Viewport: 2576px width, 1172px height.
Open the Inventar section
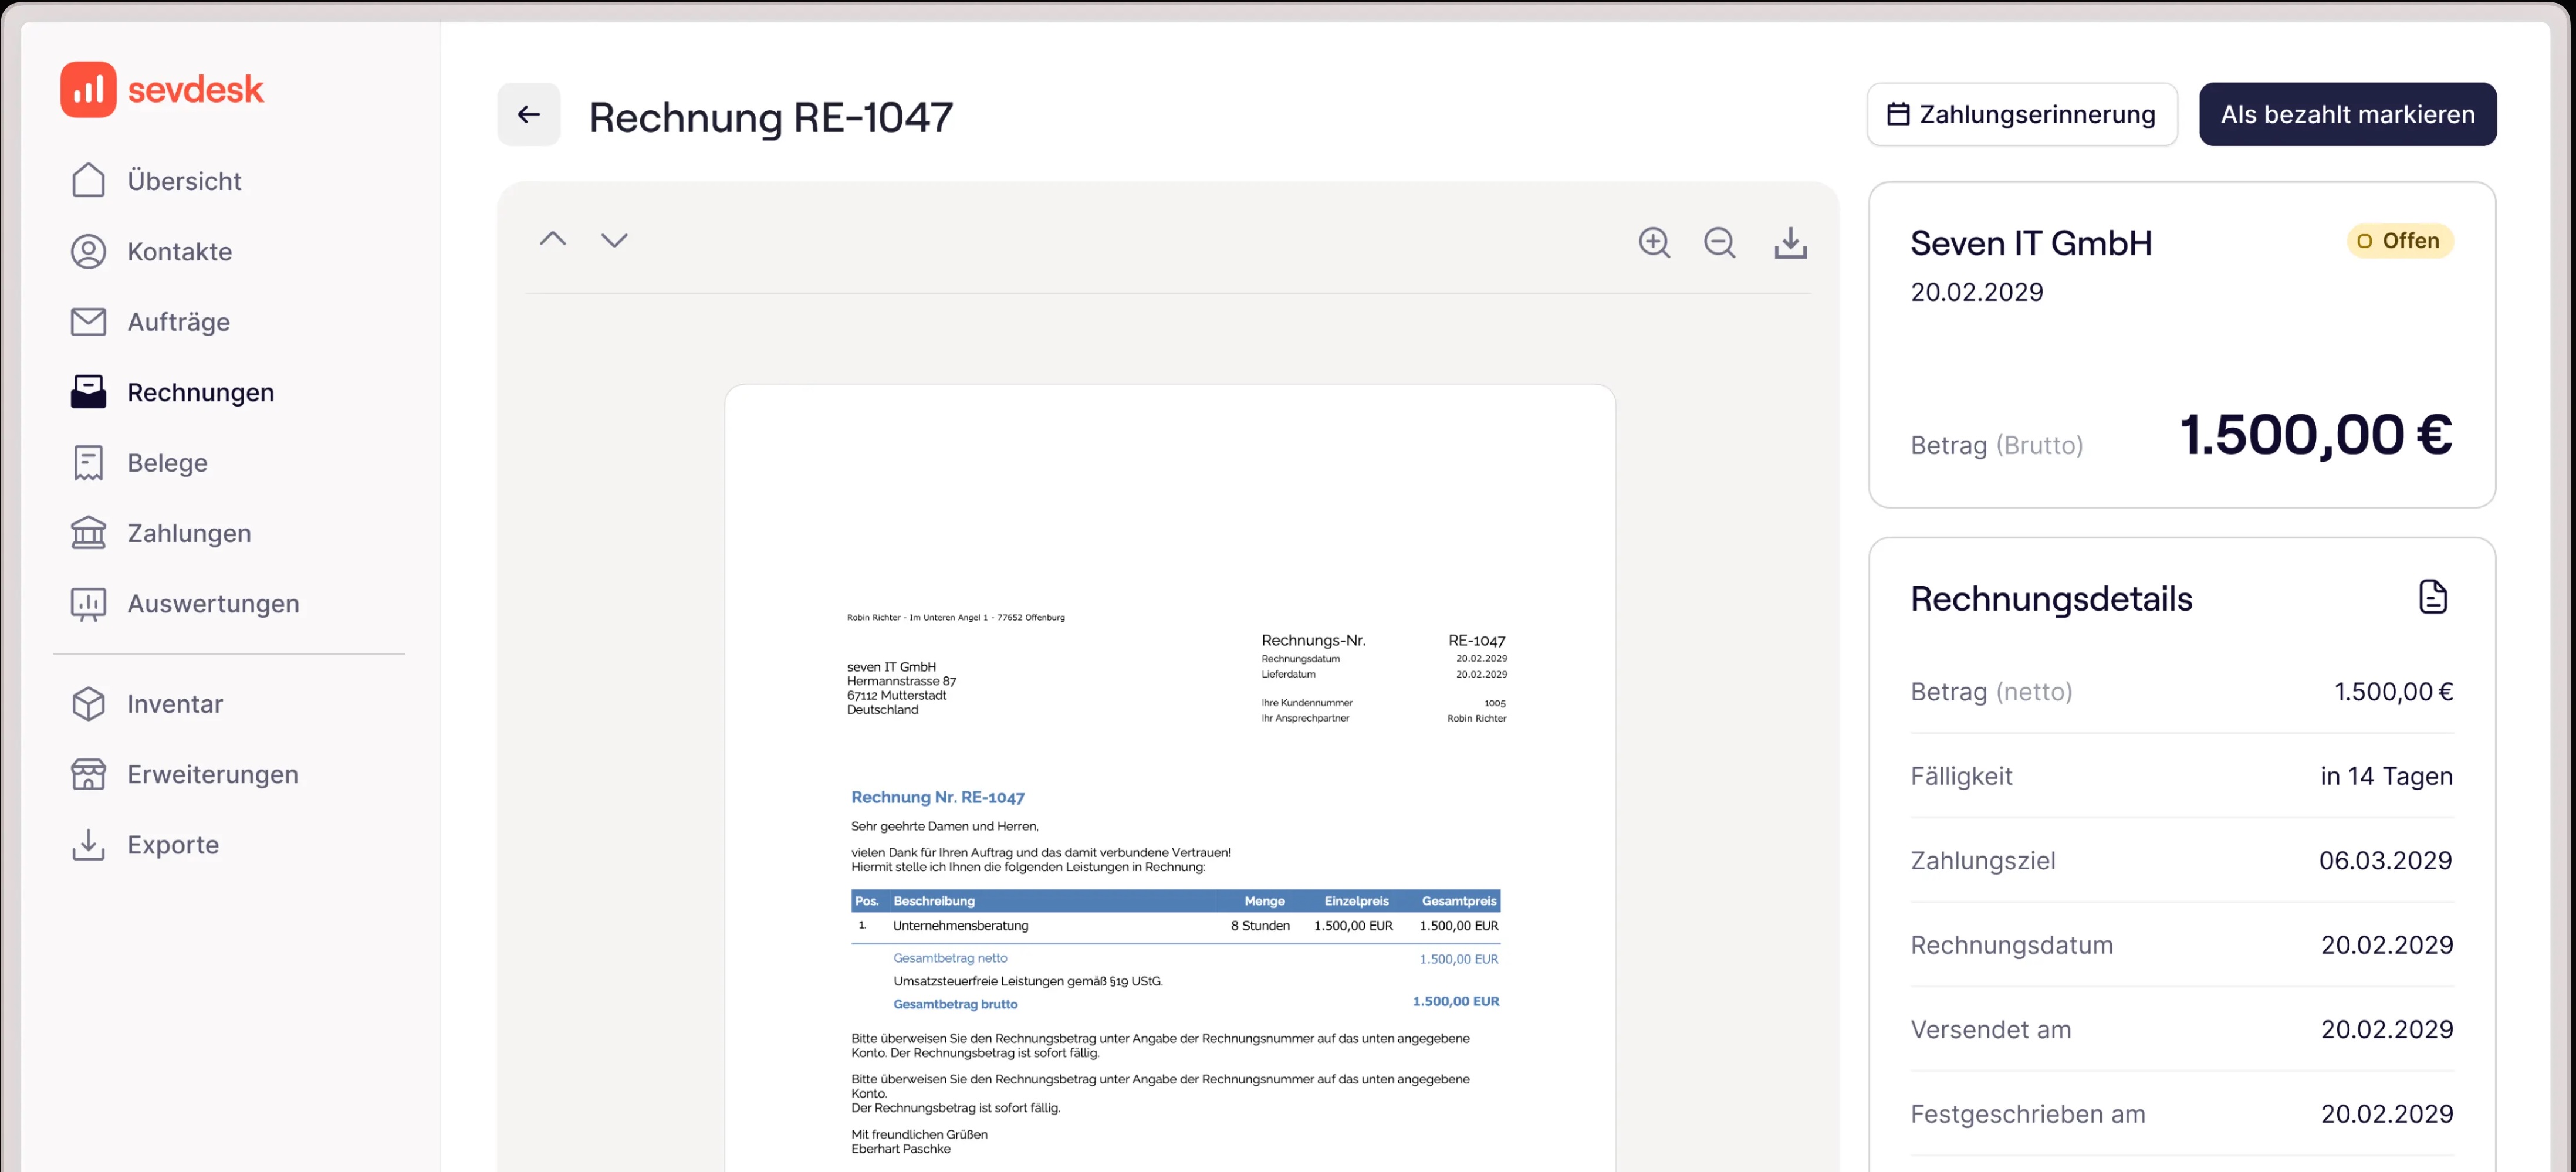point(174,704)
